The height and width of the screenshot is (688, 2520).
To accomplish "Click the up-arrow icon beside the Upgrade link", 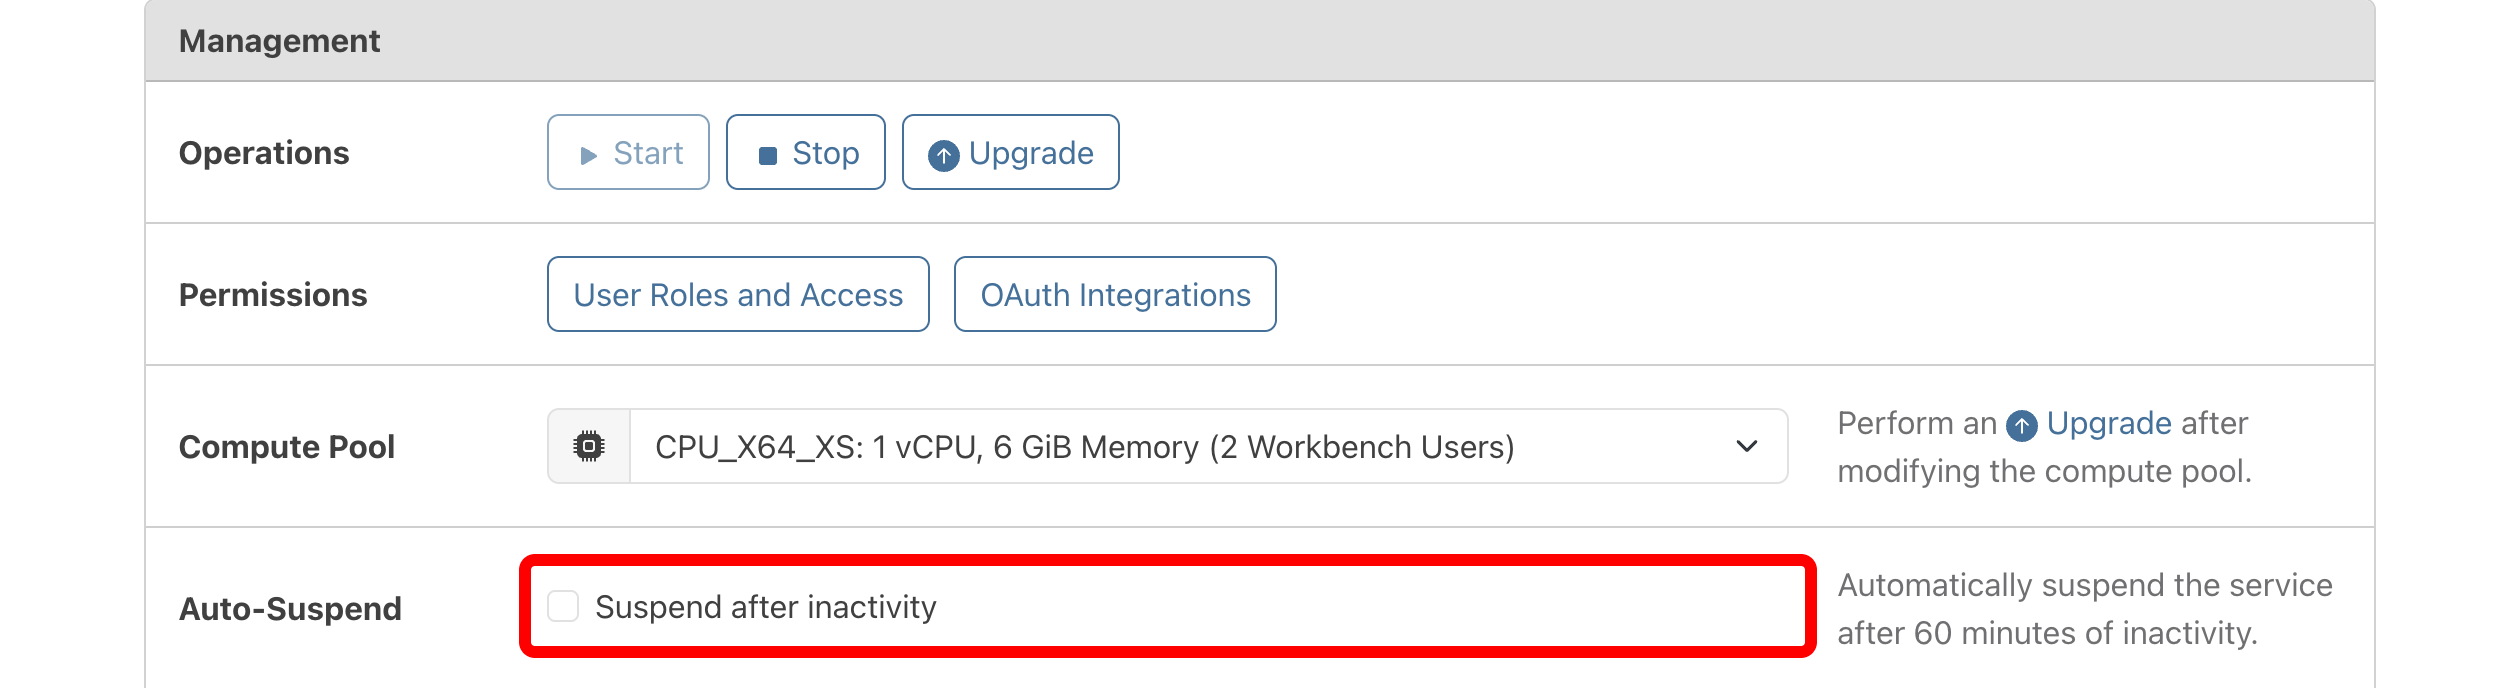I will pyautogui.click(x=2022, y=426).
